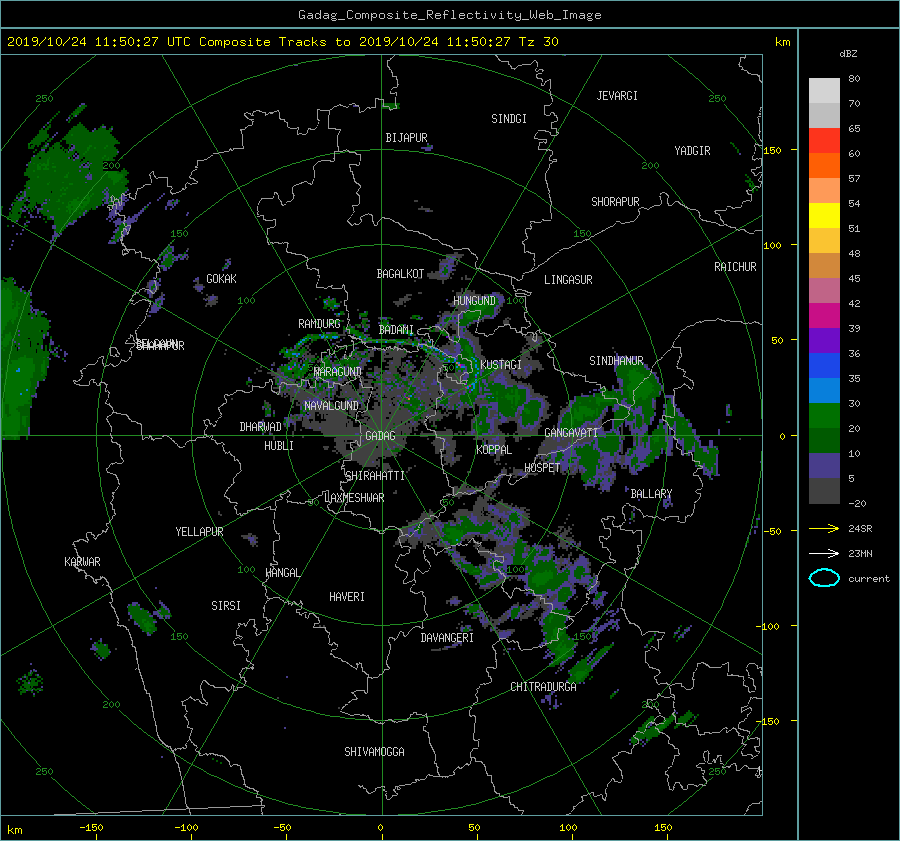900x841 pixels.
Task: Click the YADGIR city label
Action: tap(692, 151)
